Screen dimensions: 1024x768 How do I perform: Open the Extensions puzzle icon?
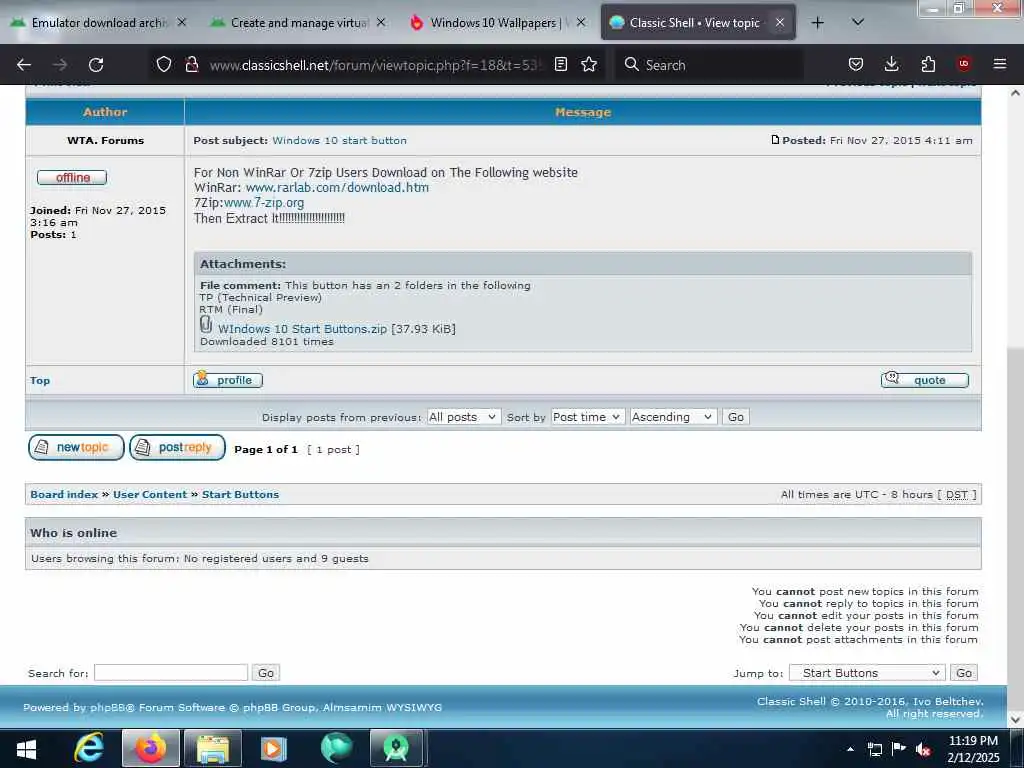pyautogui.click(x=928, y=64)
